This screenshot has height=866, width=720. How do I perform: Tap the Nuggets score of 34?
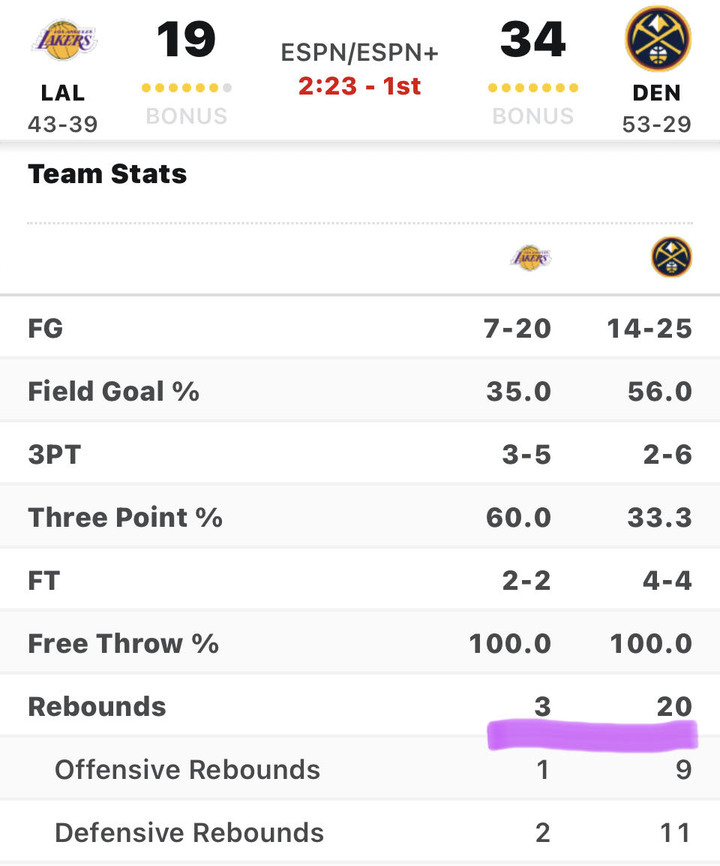pos(533,39)
